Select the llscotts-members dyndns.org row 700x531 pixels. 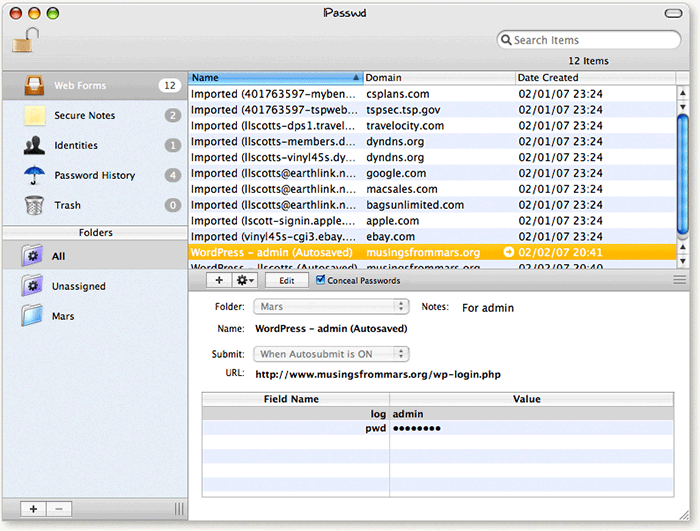tap(432, 141)
